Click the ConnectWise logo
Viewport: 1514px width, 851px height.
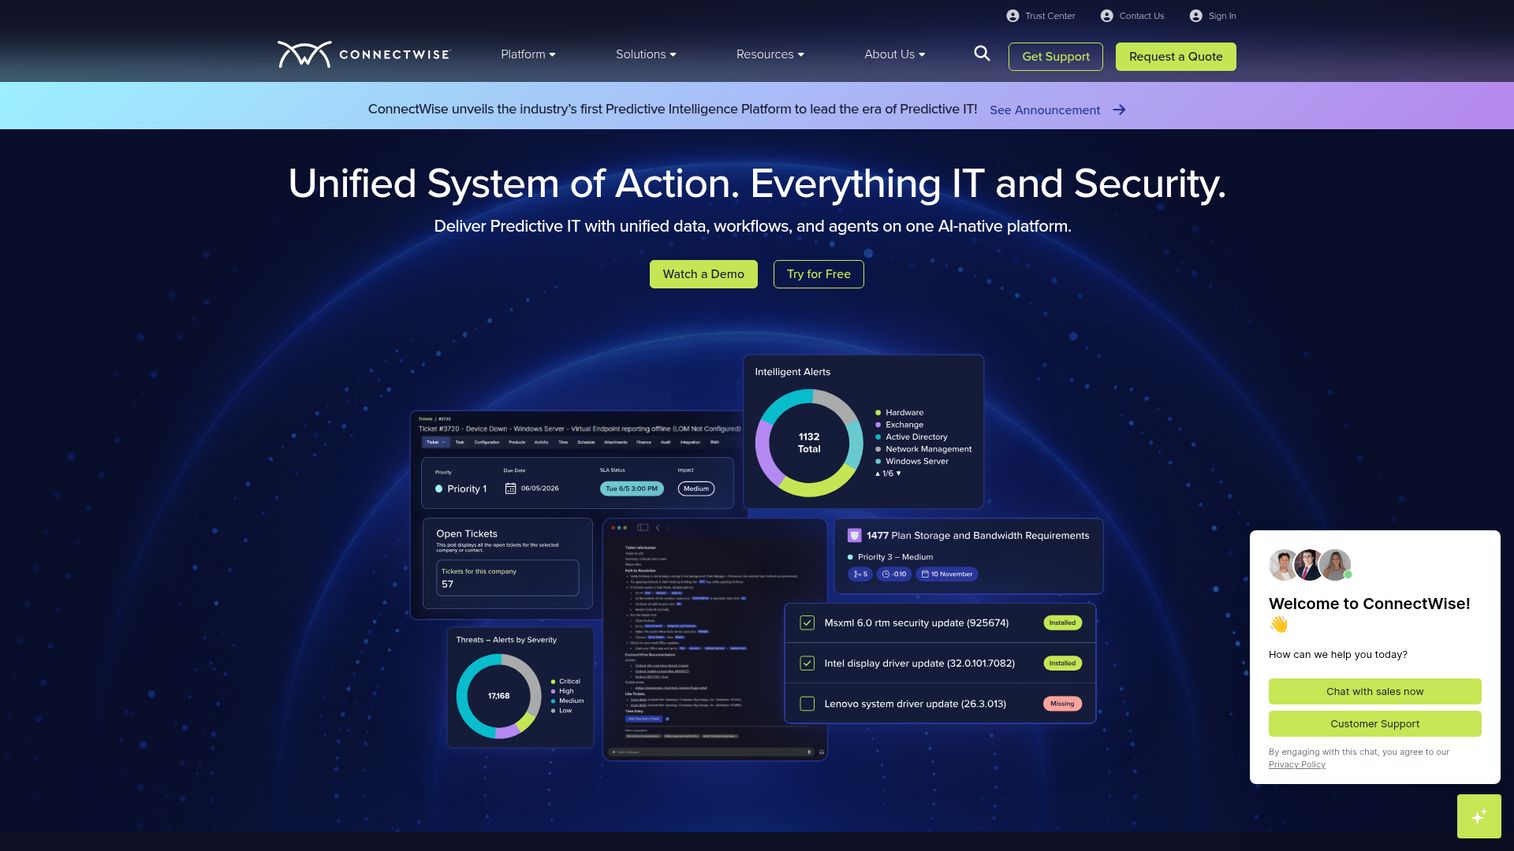point(364,54)
